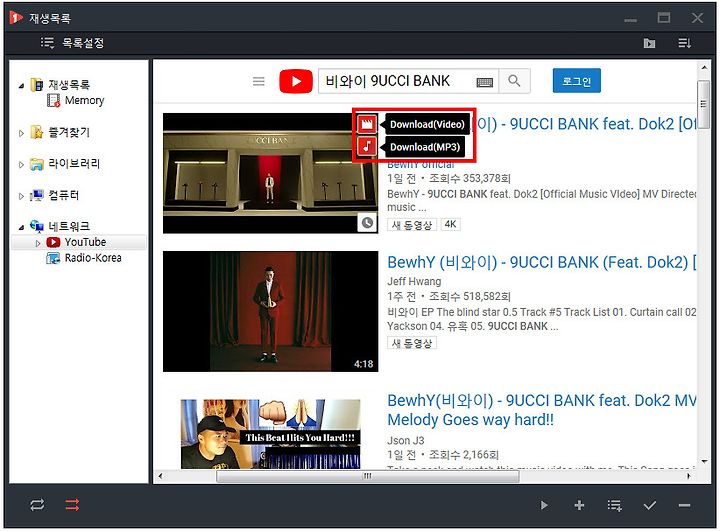The width and height of the screenshot is (720, 531).
Task: Click the vertical scrollbar thumb
Action: point(703,104)
